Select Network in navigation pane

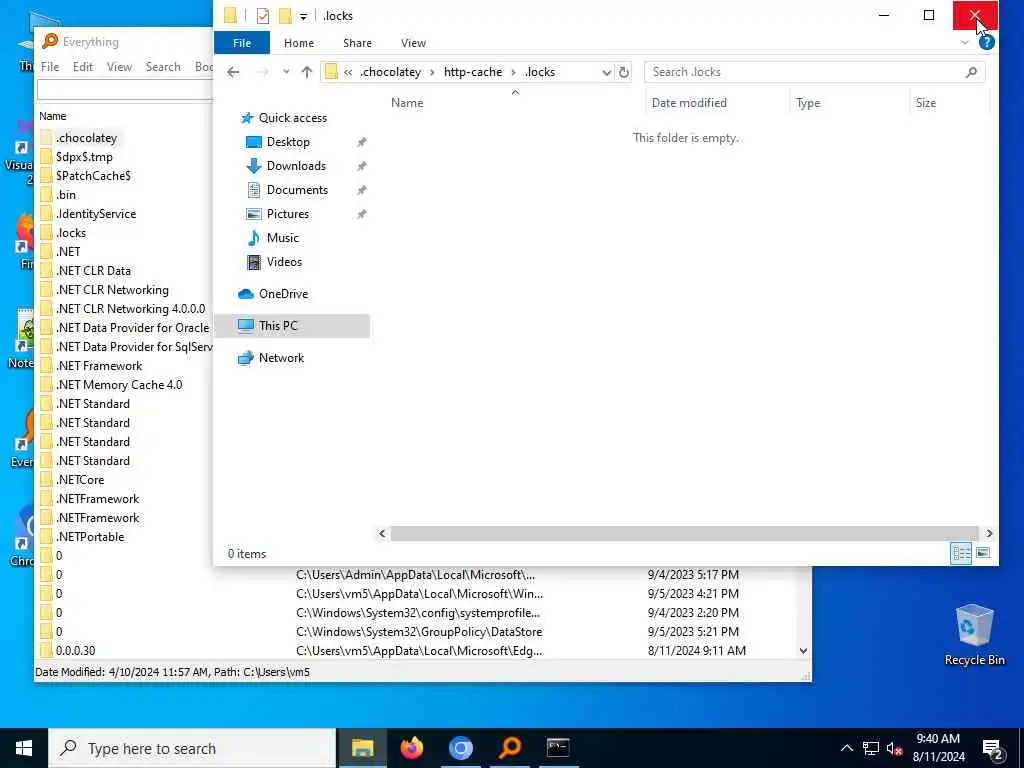[281, 358]
